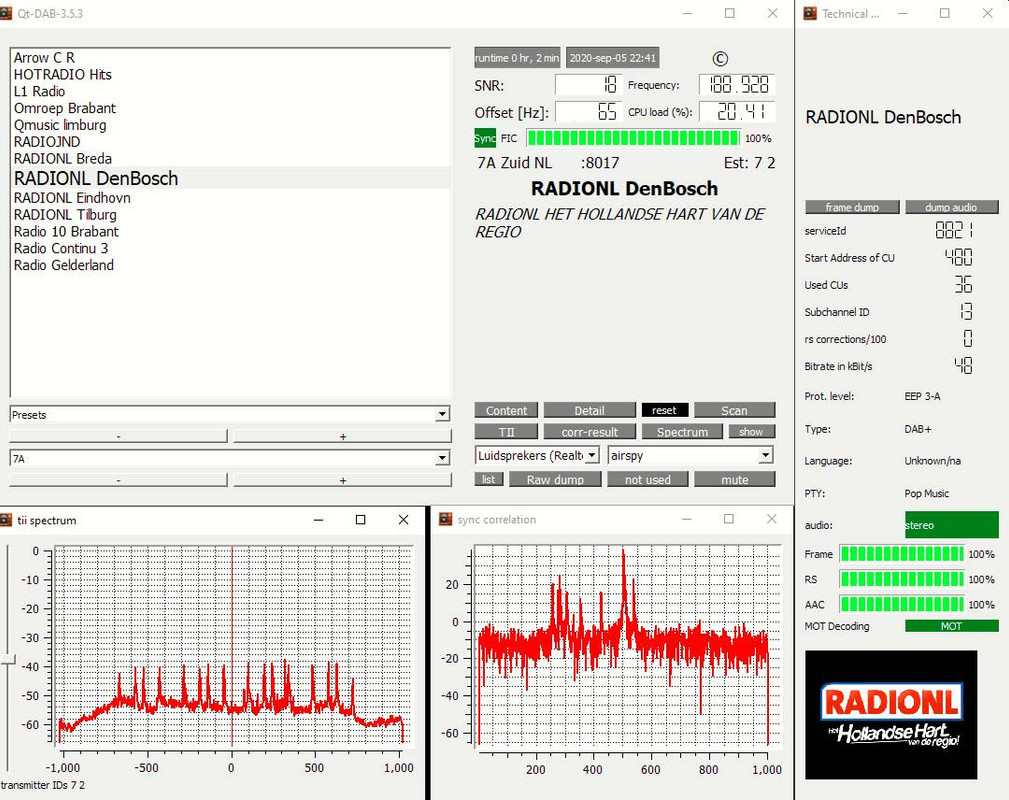The image size is (1009, 800).
Task: Maximize the tii spectrum window
Action: [x=360, y=519]
